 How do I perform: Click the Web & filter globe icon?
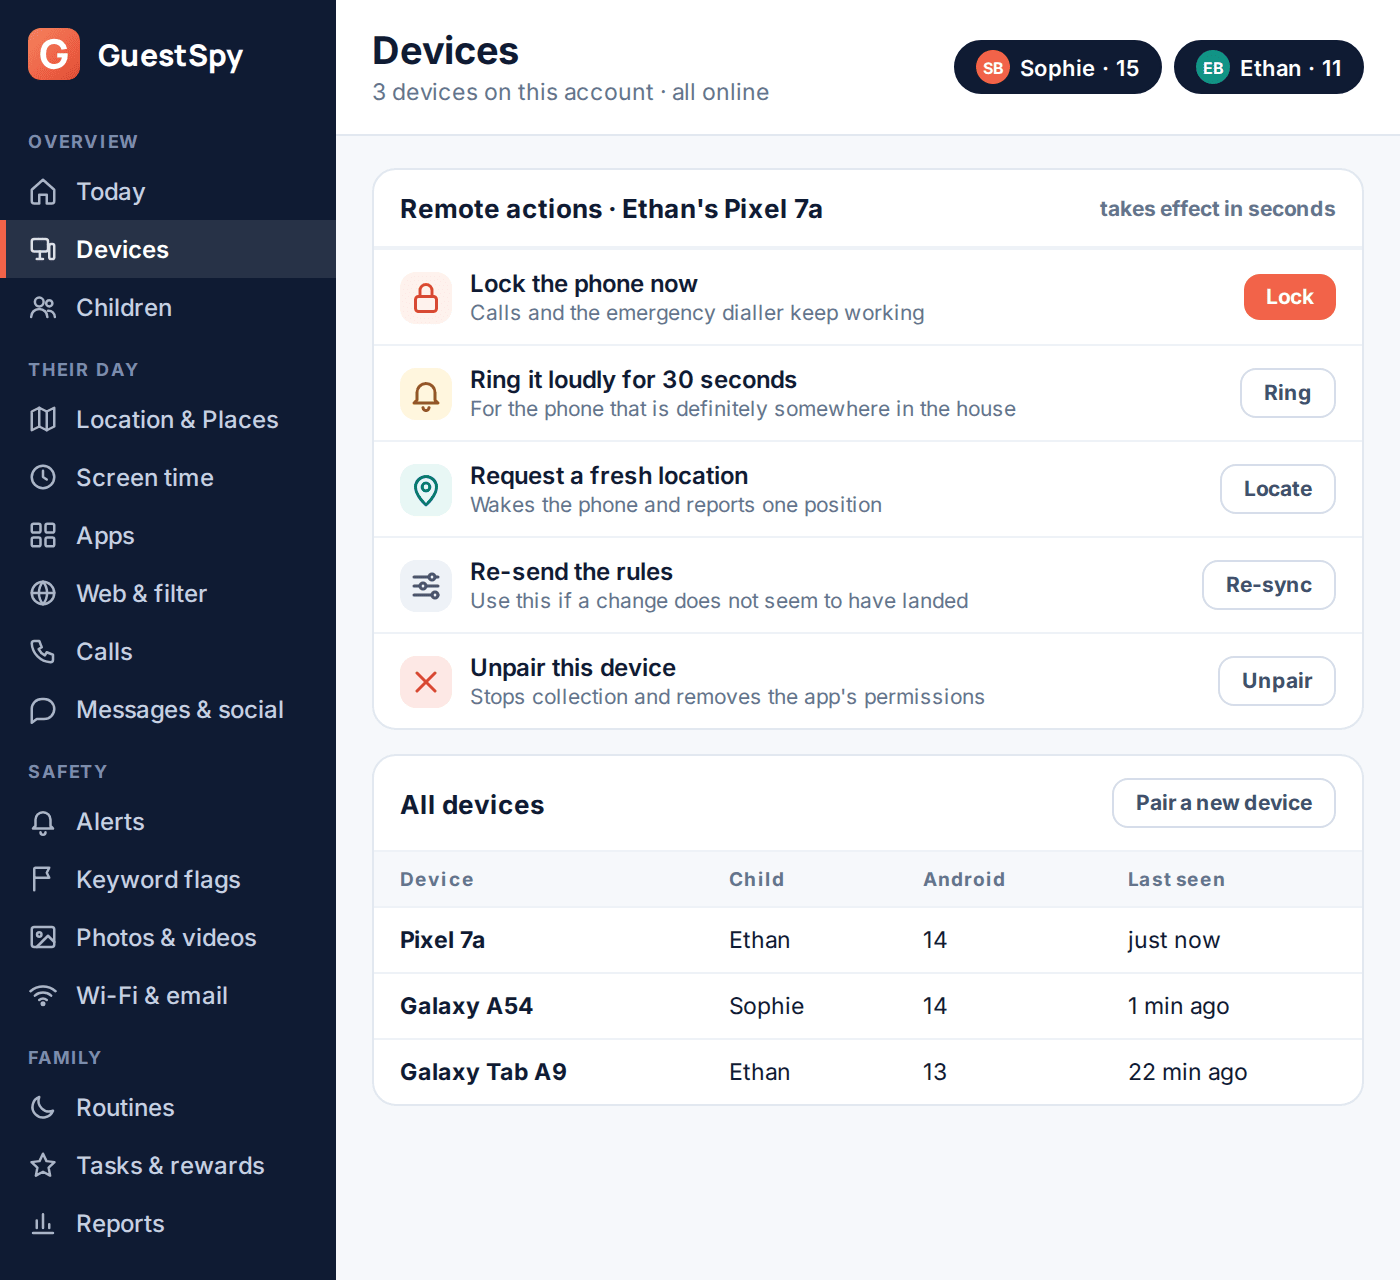coord(43,593)
